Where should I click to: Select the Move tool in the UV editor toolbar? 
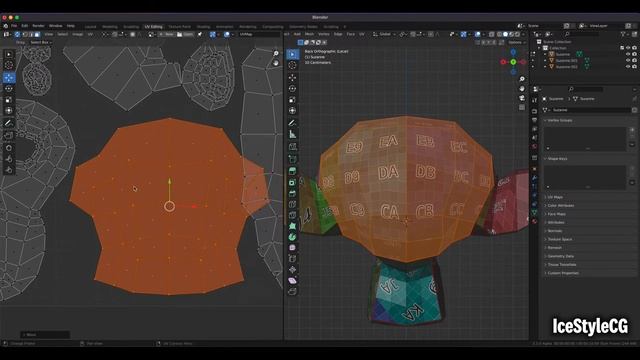pos(9,78)
